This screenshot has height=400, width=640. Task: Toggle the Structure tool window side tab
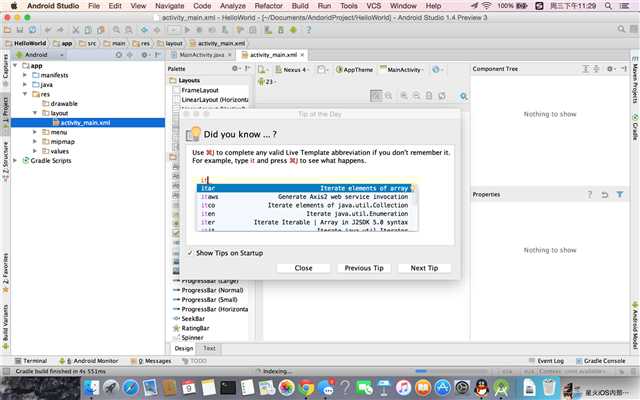click(5, 160)
